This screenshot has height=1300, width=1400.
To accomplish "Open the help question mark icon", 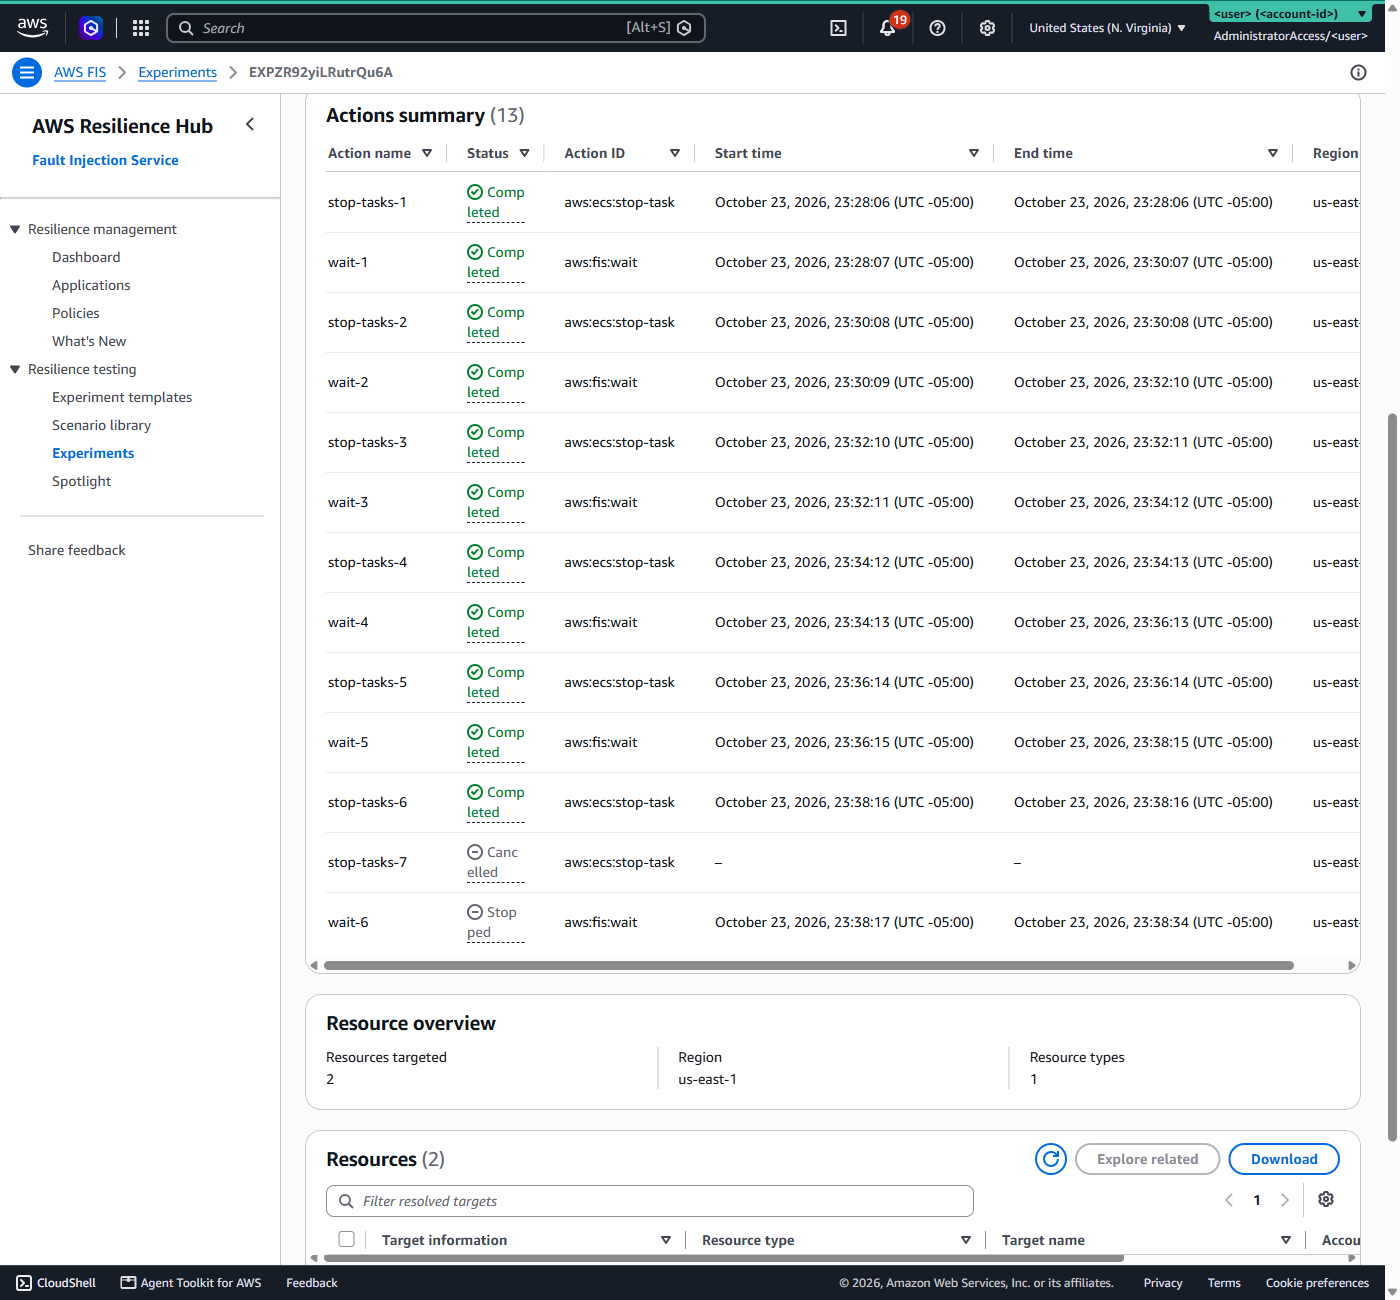I will pyautogui.click(x=937, y=28).
